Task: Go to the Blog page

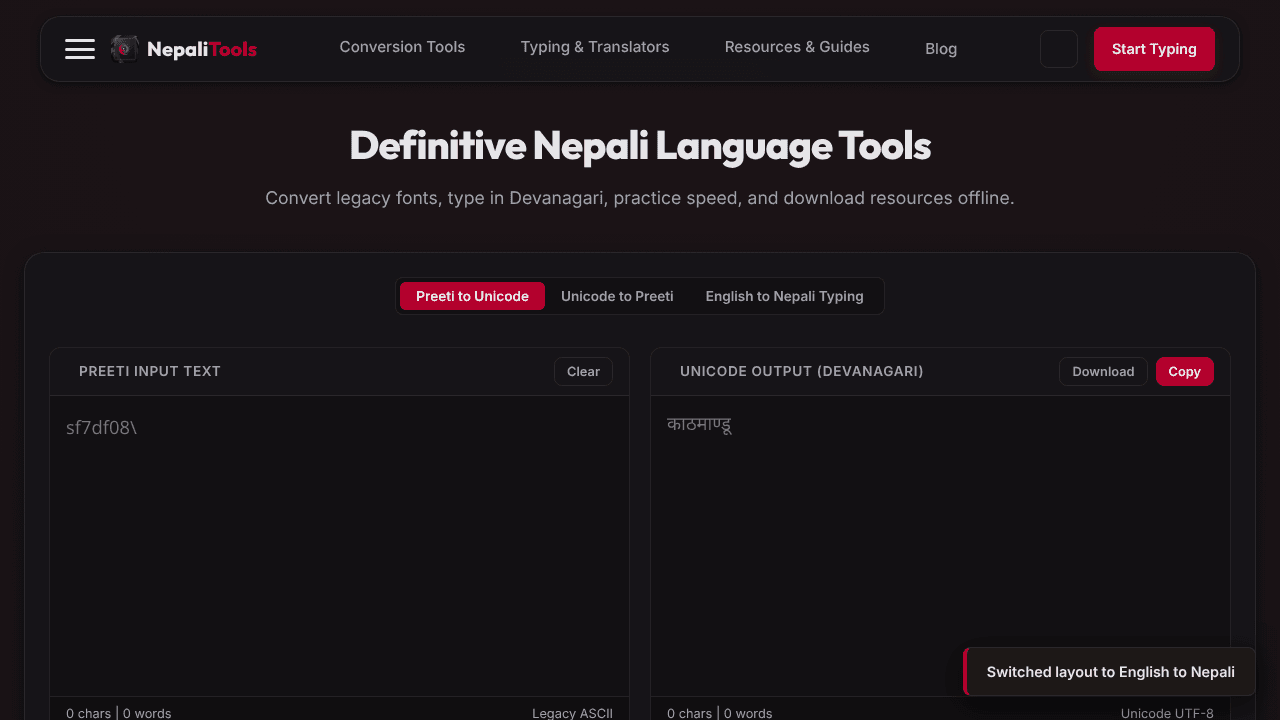Action: [941, 49]
